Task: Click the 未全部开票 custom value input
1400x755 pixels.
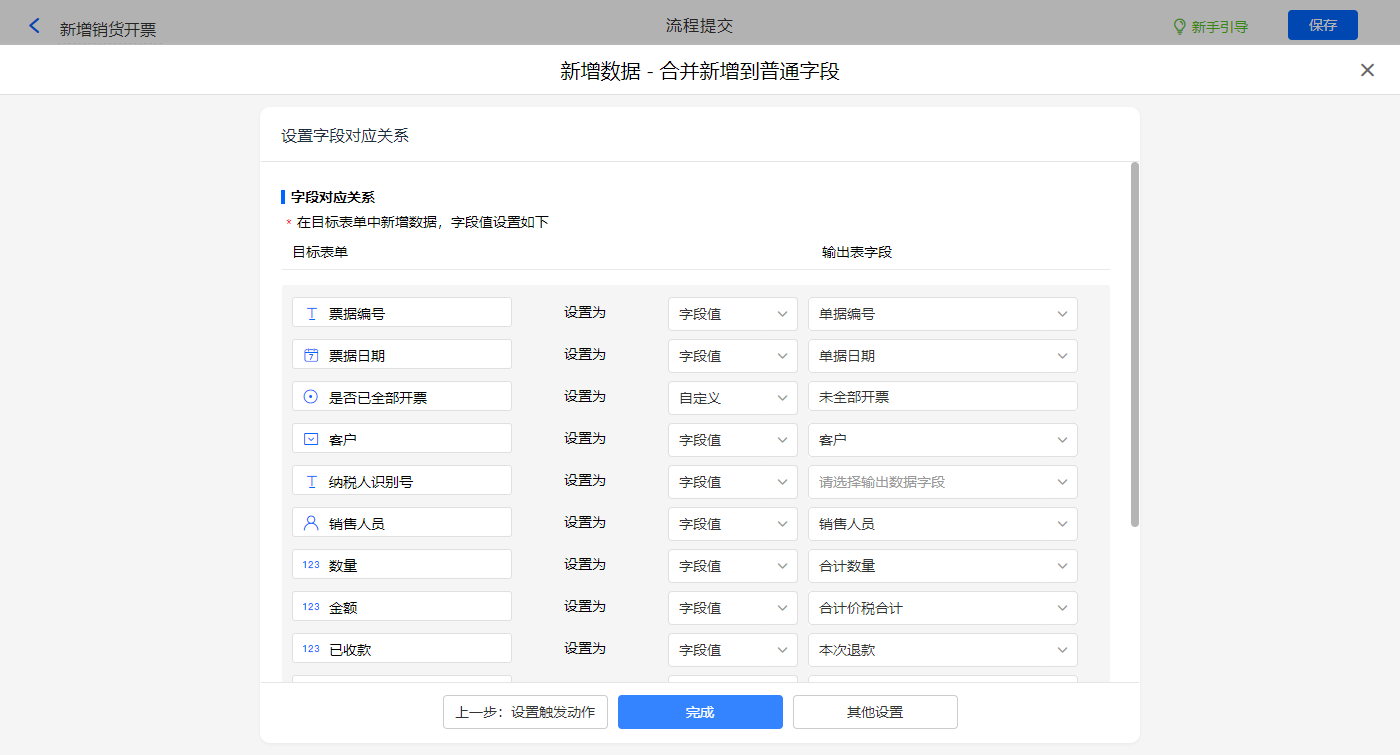Action: coord(942,397)
